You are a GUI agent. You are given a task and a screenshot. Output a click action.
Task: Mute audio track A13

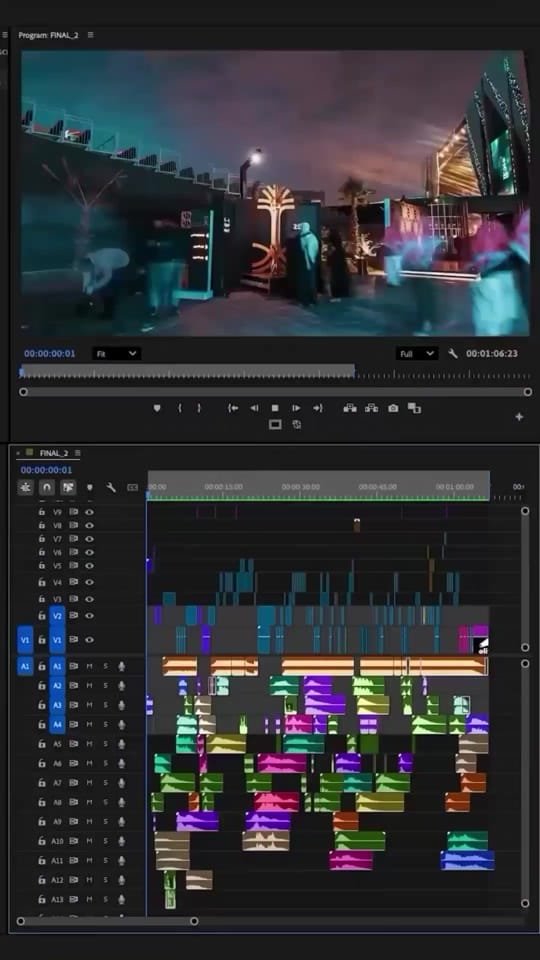pos(89,899)
